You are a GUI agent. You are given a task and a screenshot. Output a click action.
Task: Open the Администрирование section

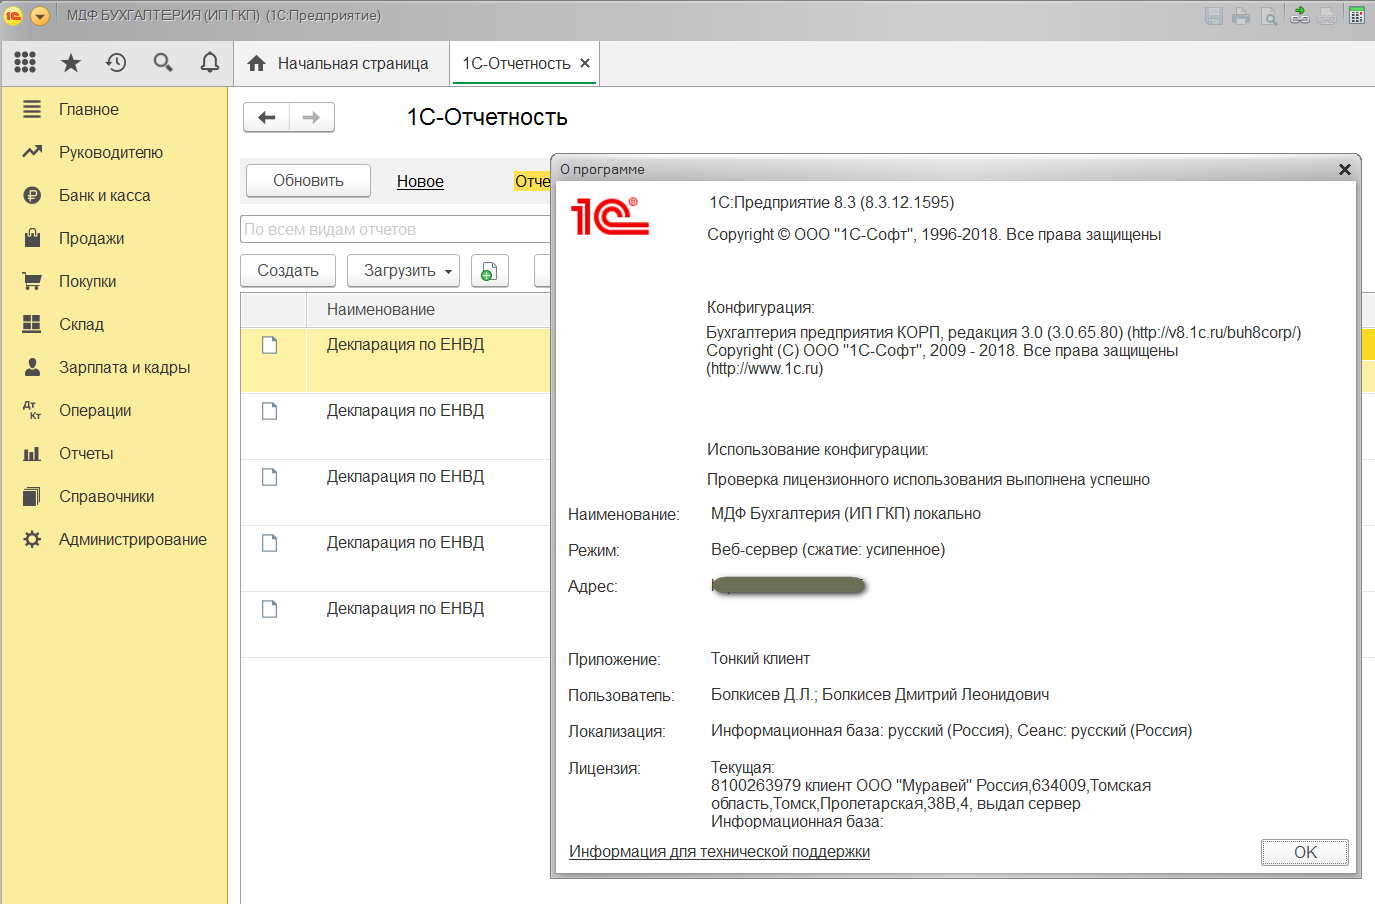click(132, 539)
